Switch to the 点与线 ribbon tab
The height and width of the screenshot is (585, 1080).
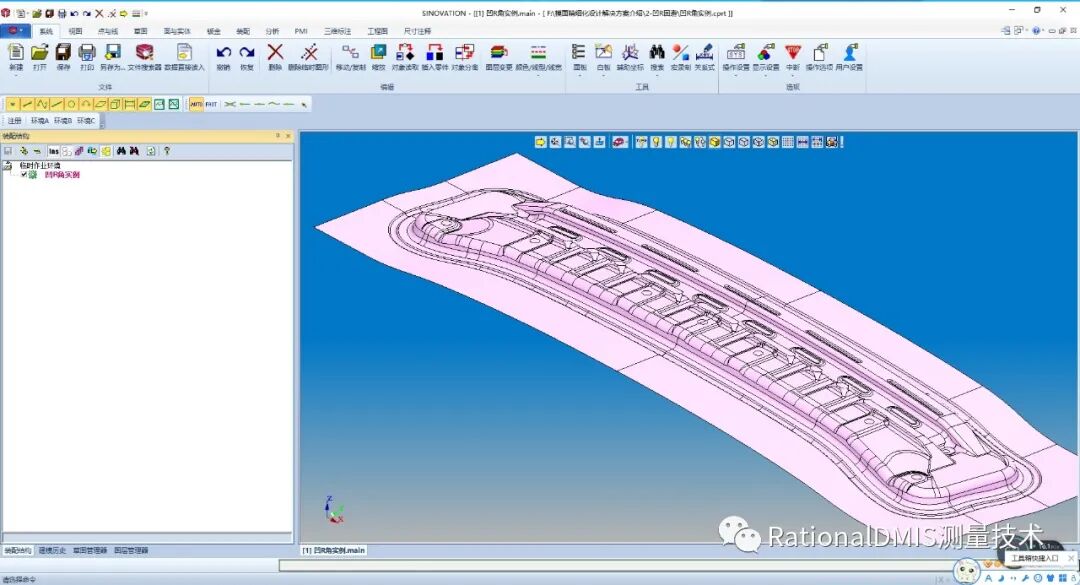point(107,31)
